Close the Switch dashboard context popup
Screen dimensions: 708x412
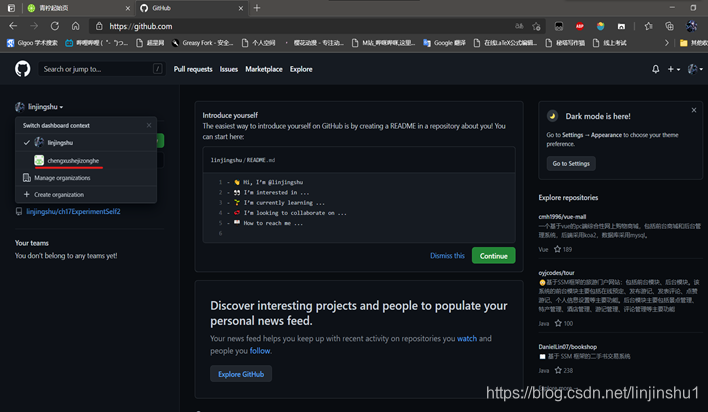[149, 125]
